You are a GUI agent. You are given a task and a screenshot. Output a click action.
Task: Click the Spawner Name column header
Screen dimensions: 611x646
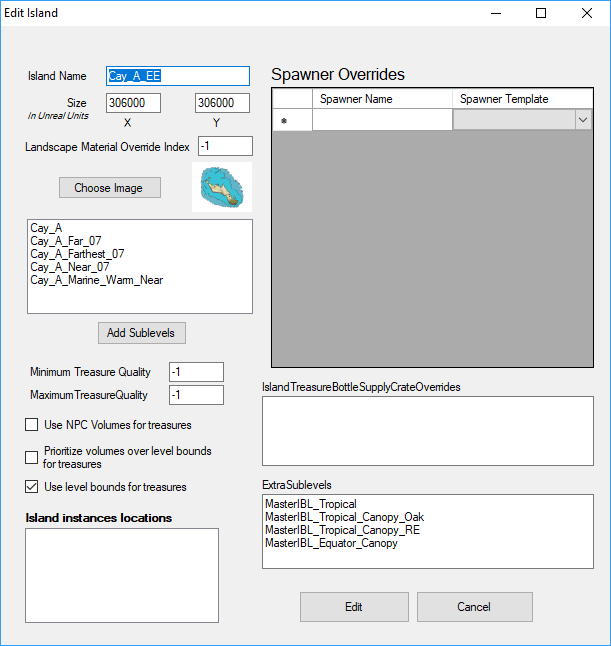pos(382,99)
